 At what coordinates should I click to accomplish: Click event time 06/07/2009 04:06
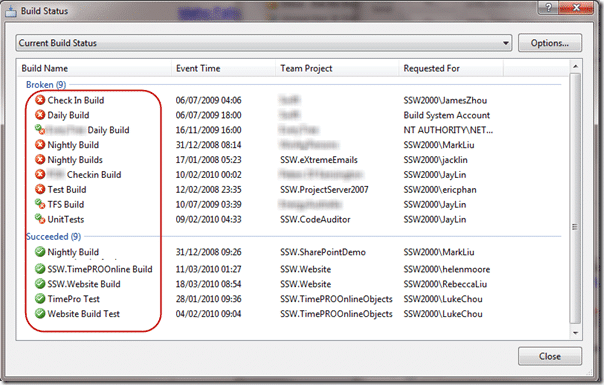[208, 100]
